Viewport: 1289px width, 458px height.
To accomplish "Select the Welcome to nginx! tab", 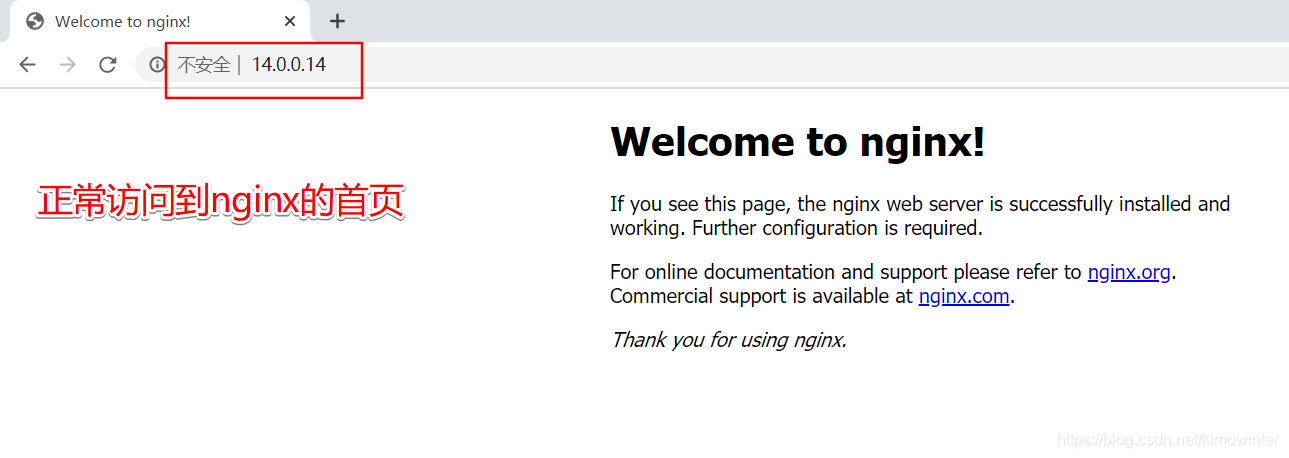I will pyautogui.click(x=160, y=21).
